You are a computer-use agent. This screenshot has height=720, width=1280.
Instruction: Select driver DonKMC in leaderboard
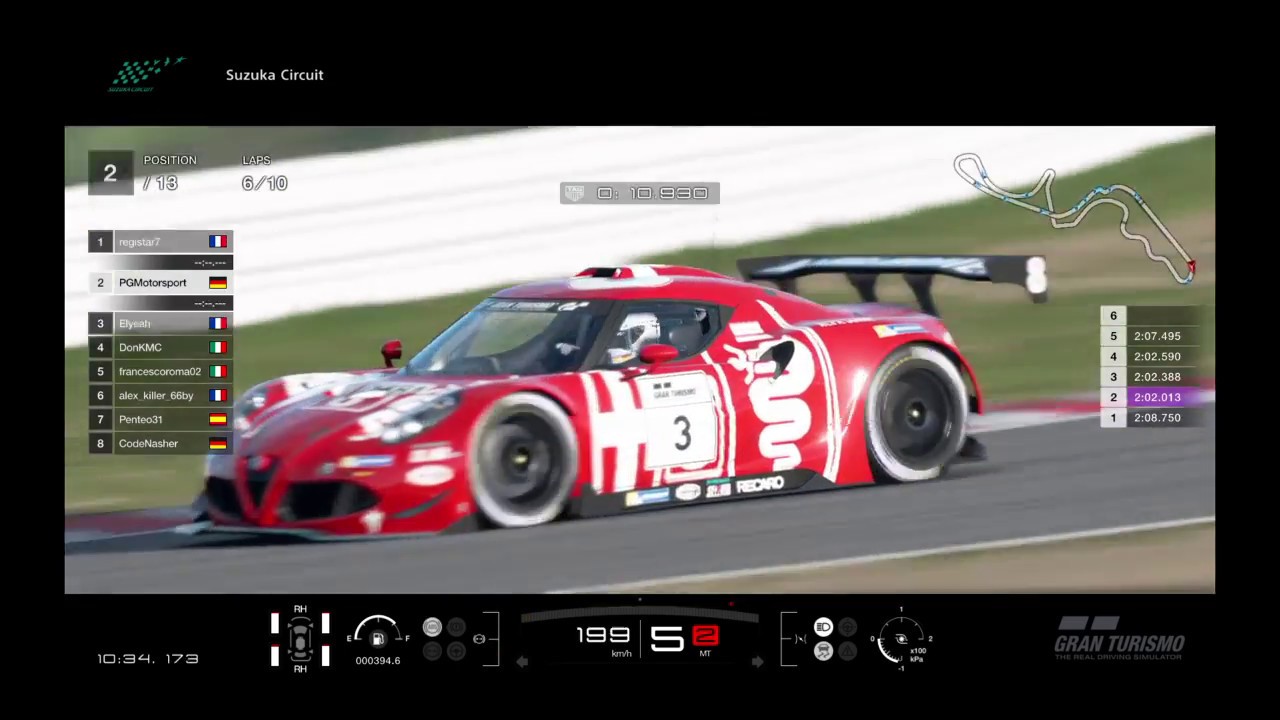[160, 347]
